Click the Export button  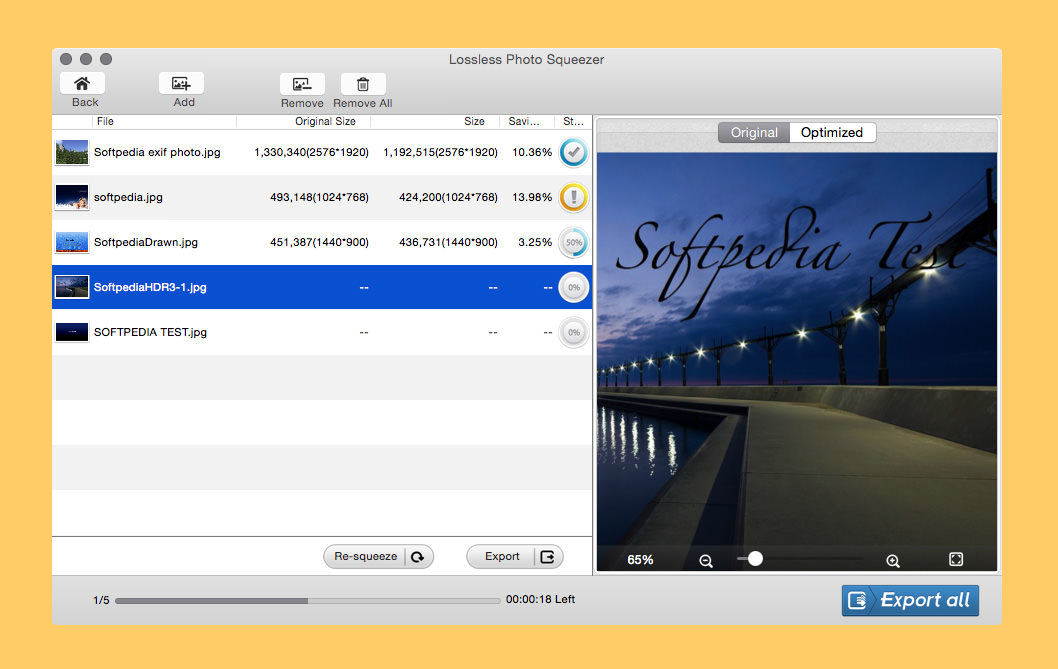tap(515, 556)
